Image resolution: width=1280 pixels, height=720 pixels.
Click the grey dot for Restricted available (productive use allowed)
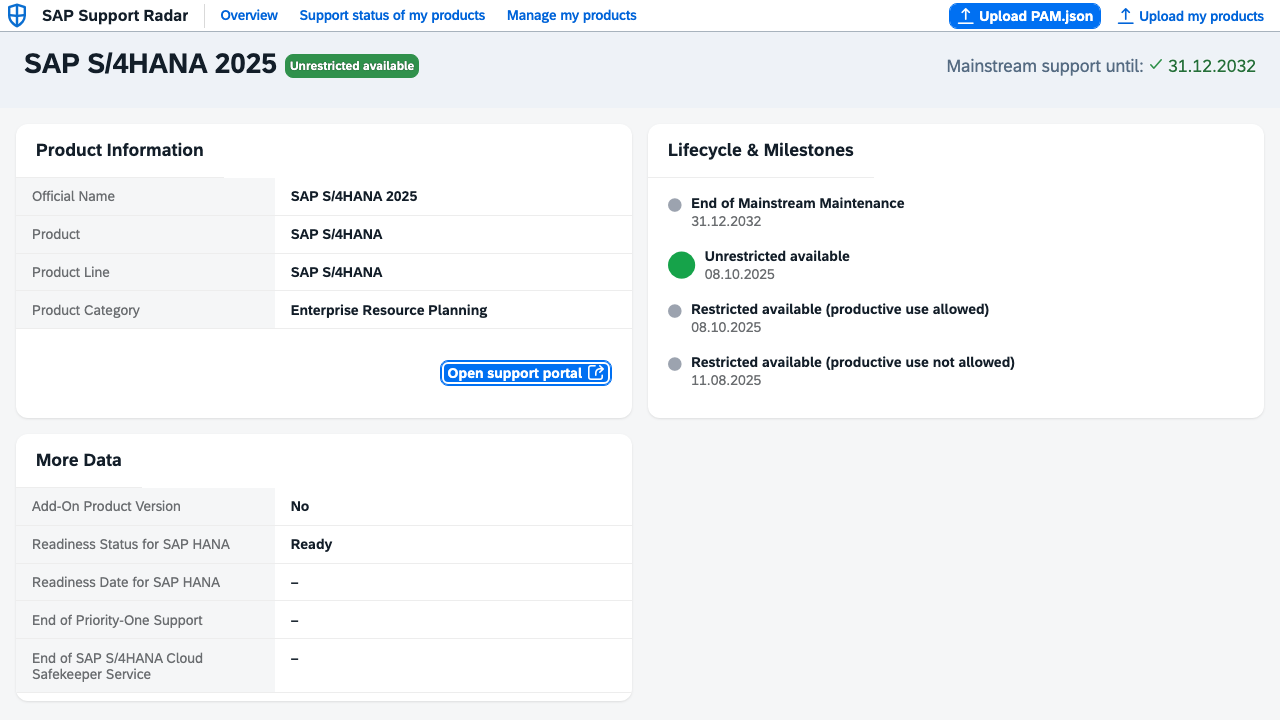tap(675, 311)
